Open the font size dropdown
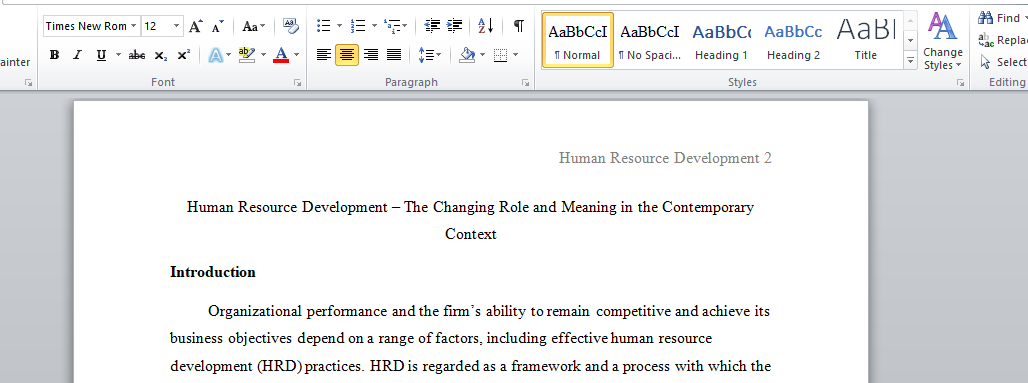 177,26
